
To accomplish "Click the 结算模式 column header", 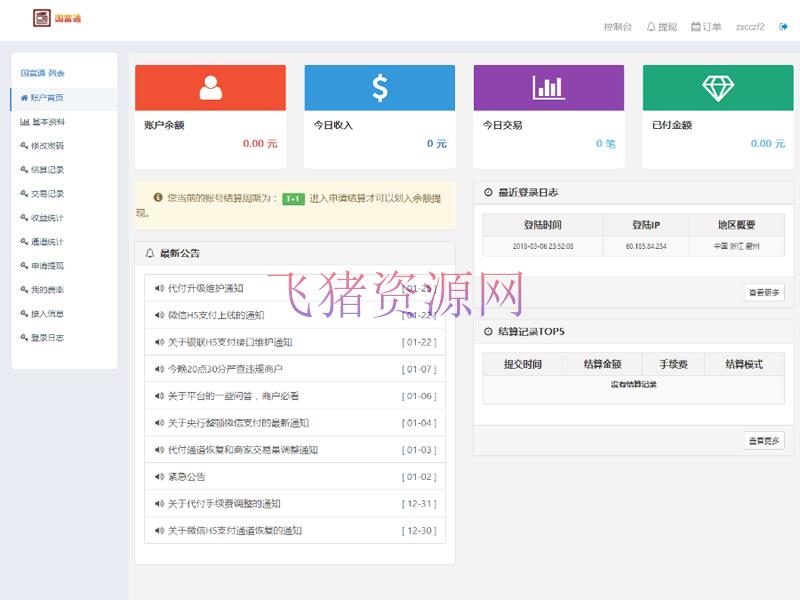I will [x=744, y=364].
